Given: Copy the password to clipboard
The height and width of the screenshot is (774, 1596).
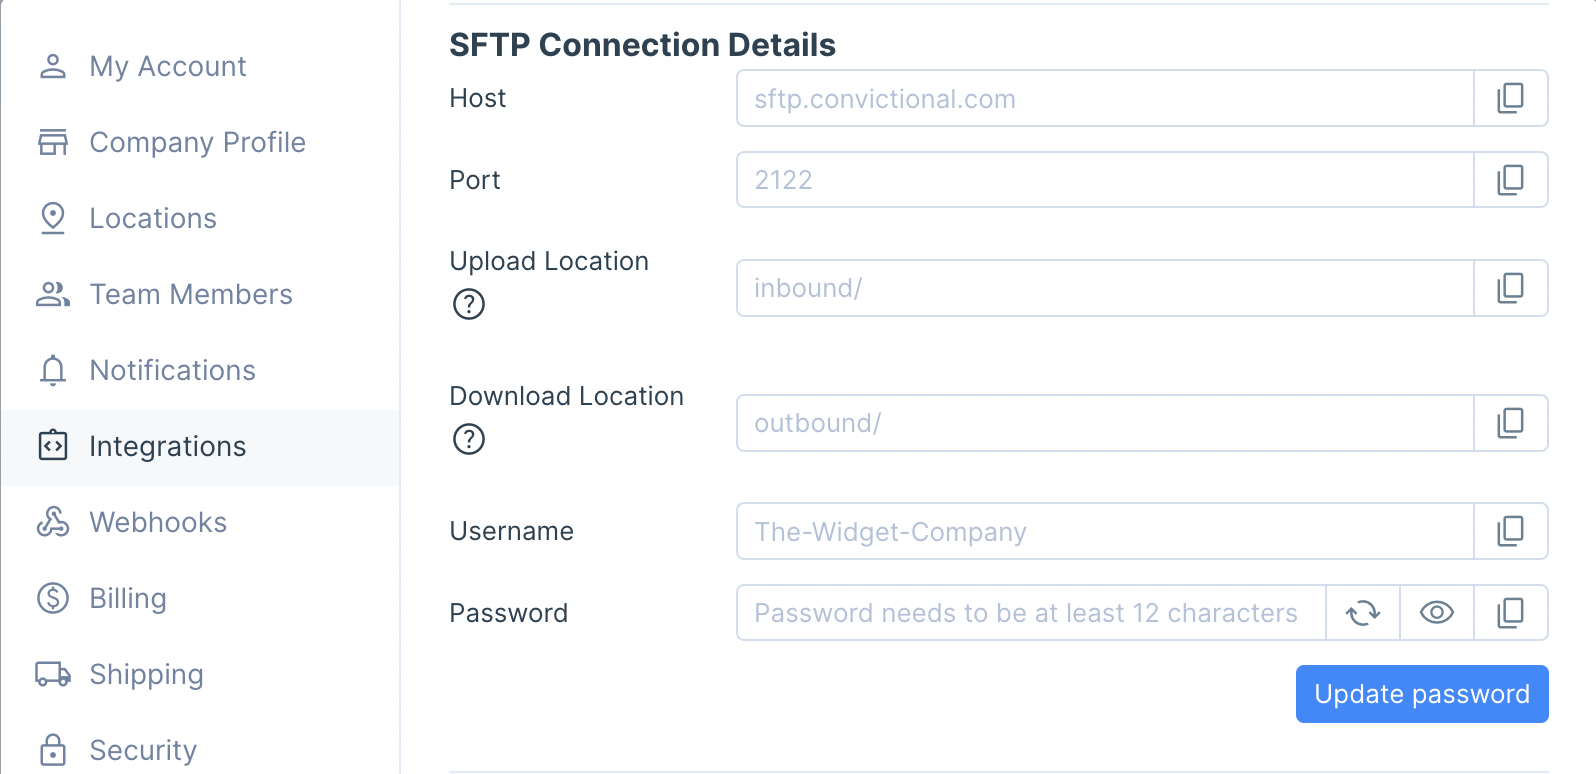Looking at the screenshot, I should [1510, 613].
